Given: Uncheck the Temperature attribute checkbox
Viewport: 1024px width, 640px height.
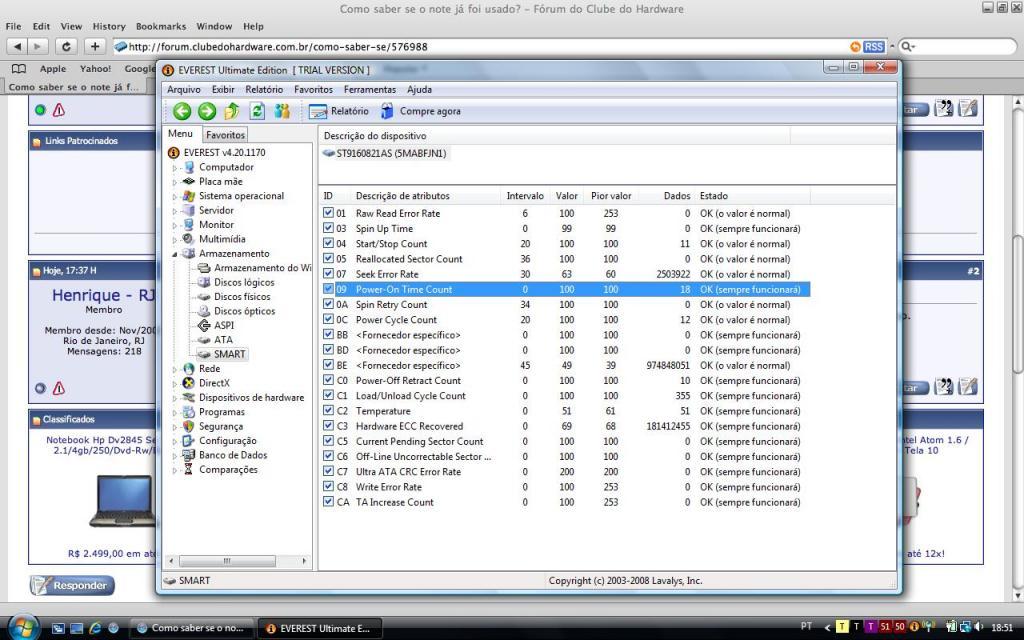Looking at the screenshot, I should point(328,411).
